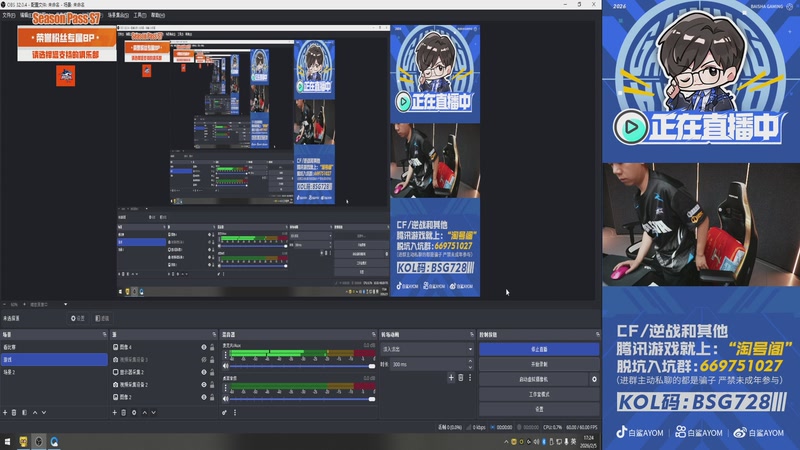
Task: Open OBS icon in Windows taskbar
Action: [39, 442]
